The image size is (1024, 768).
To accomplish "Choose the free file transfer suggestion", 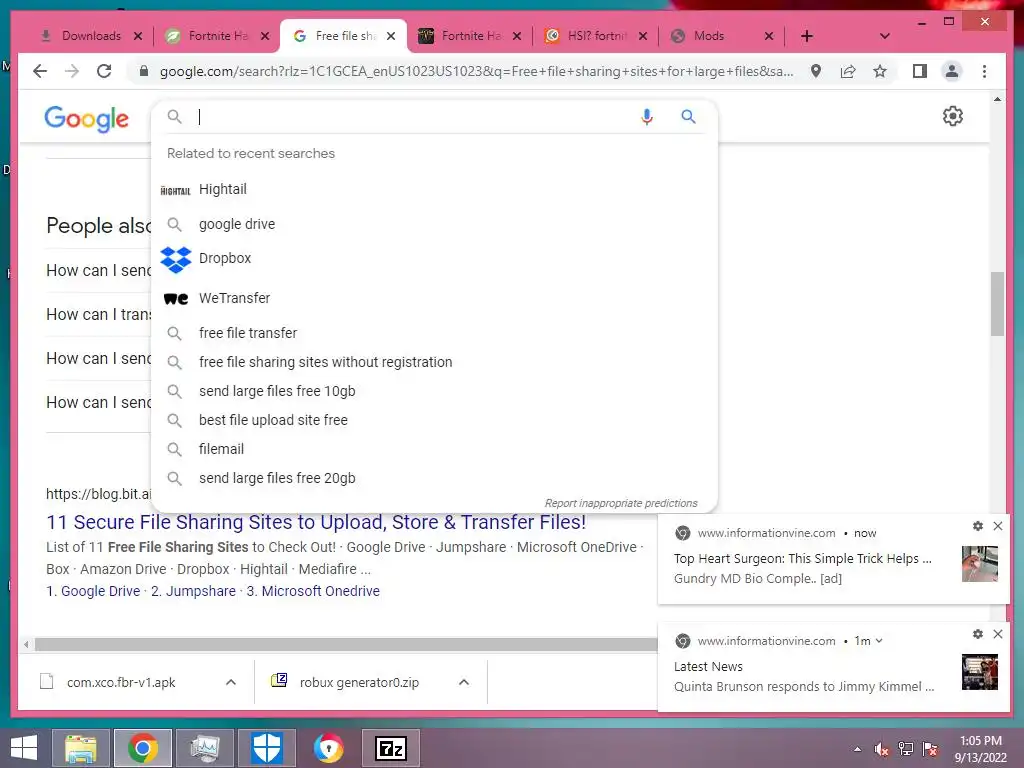I will pos(434,333).
